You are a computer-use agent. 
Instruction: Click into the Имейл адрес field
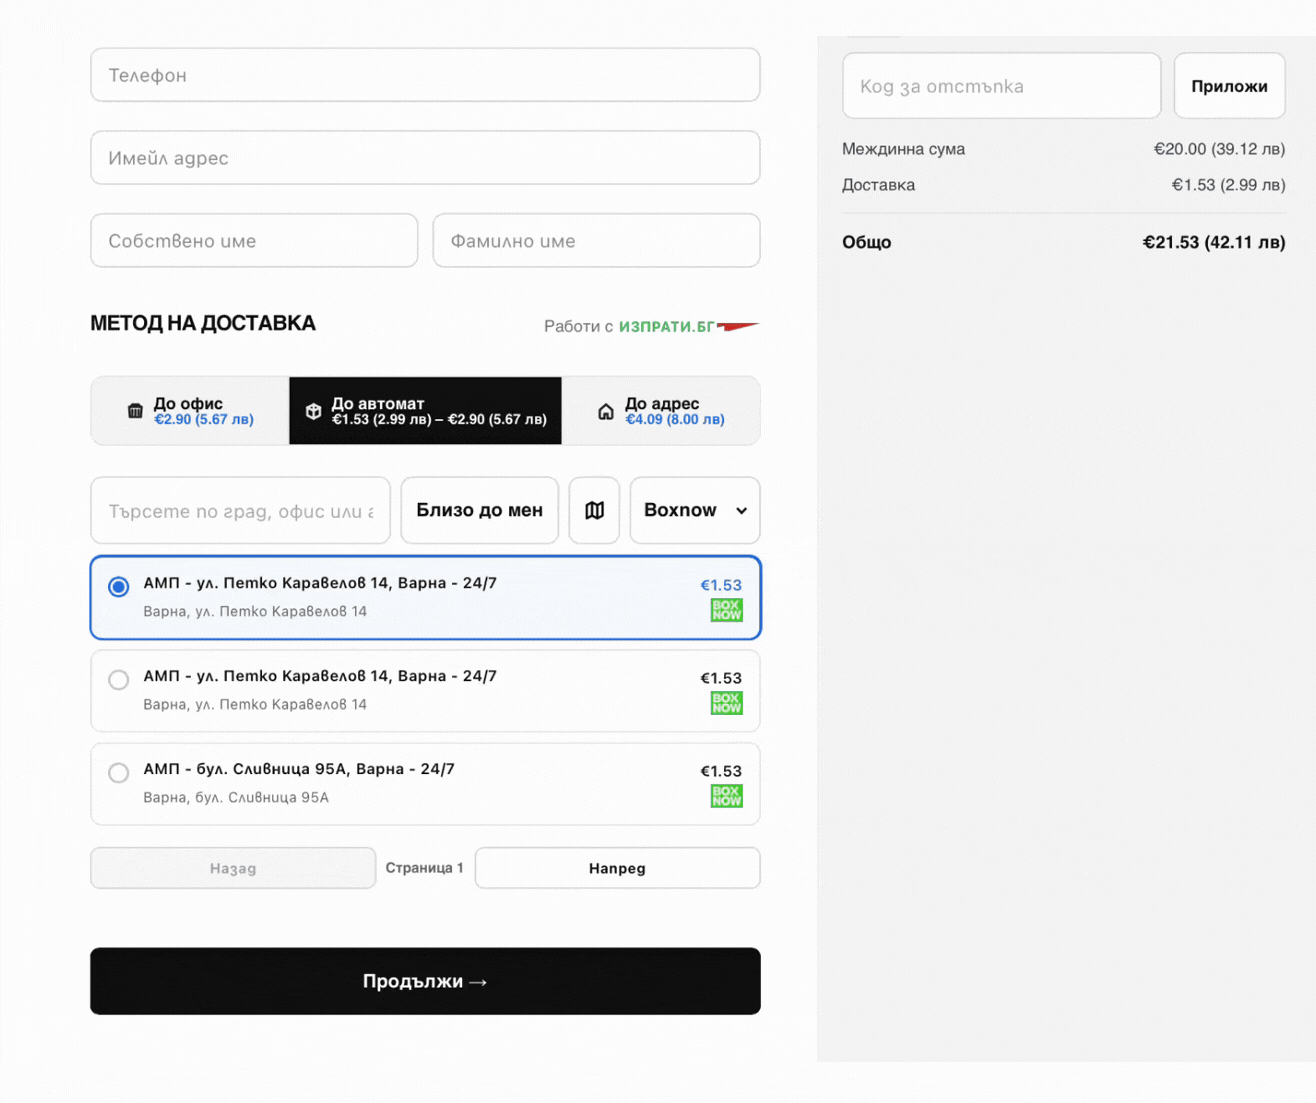425,158
